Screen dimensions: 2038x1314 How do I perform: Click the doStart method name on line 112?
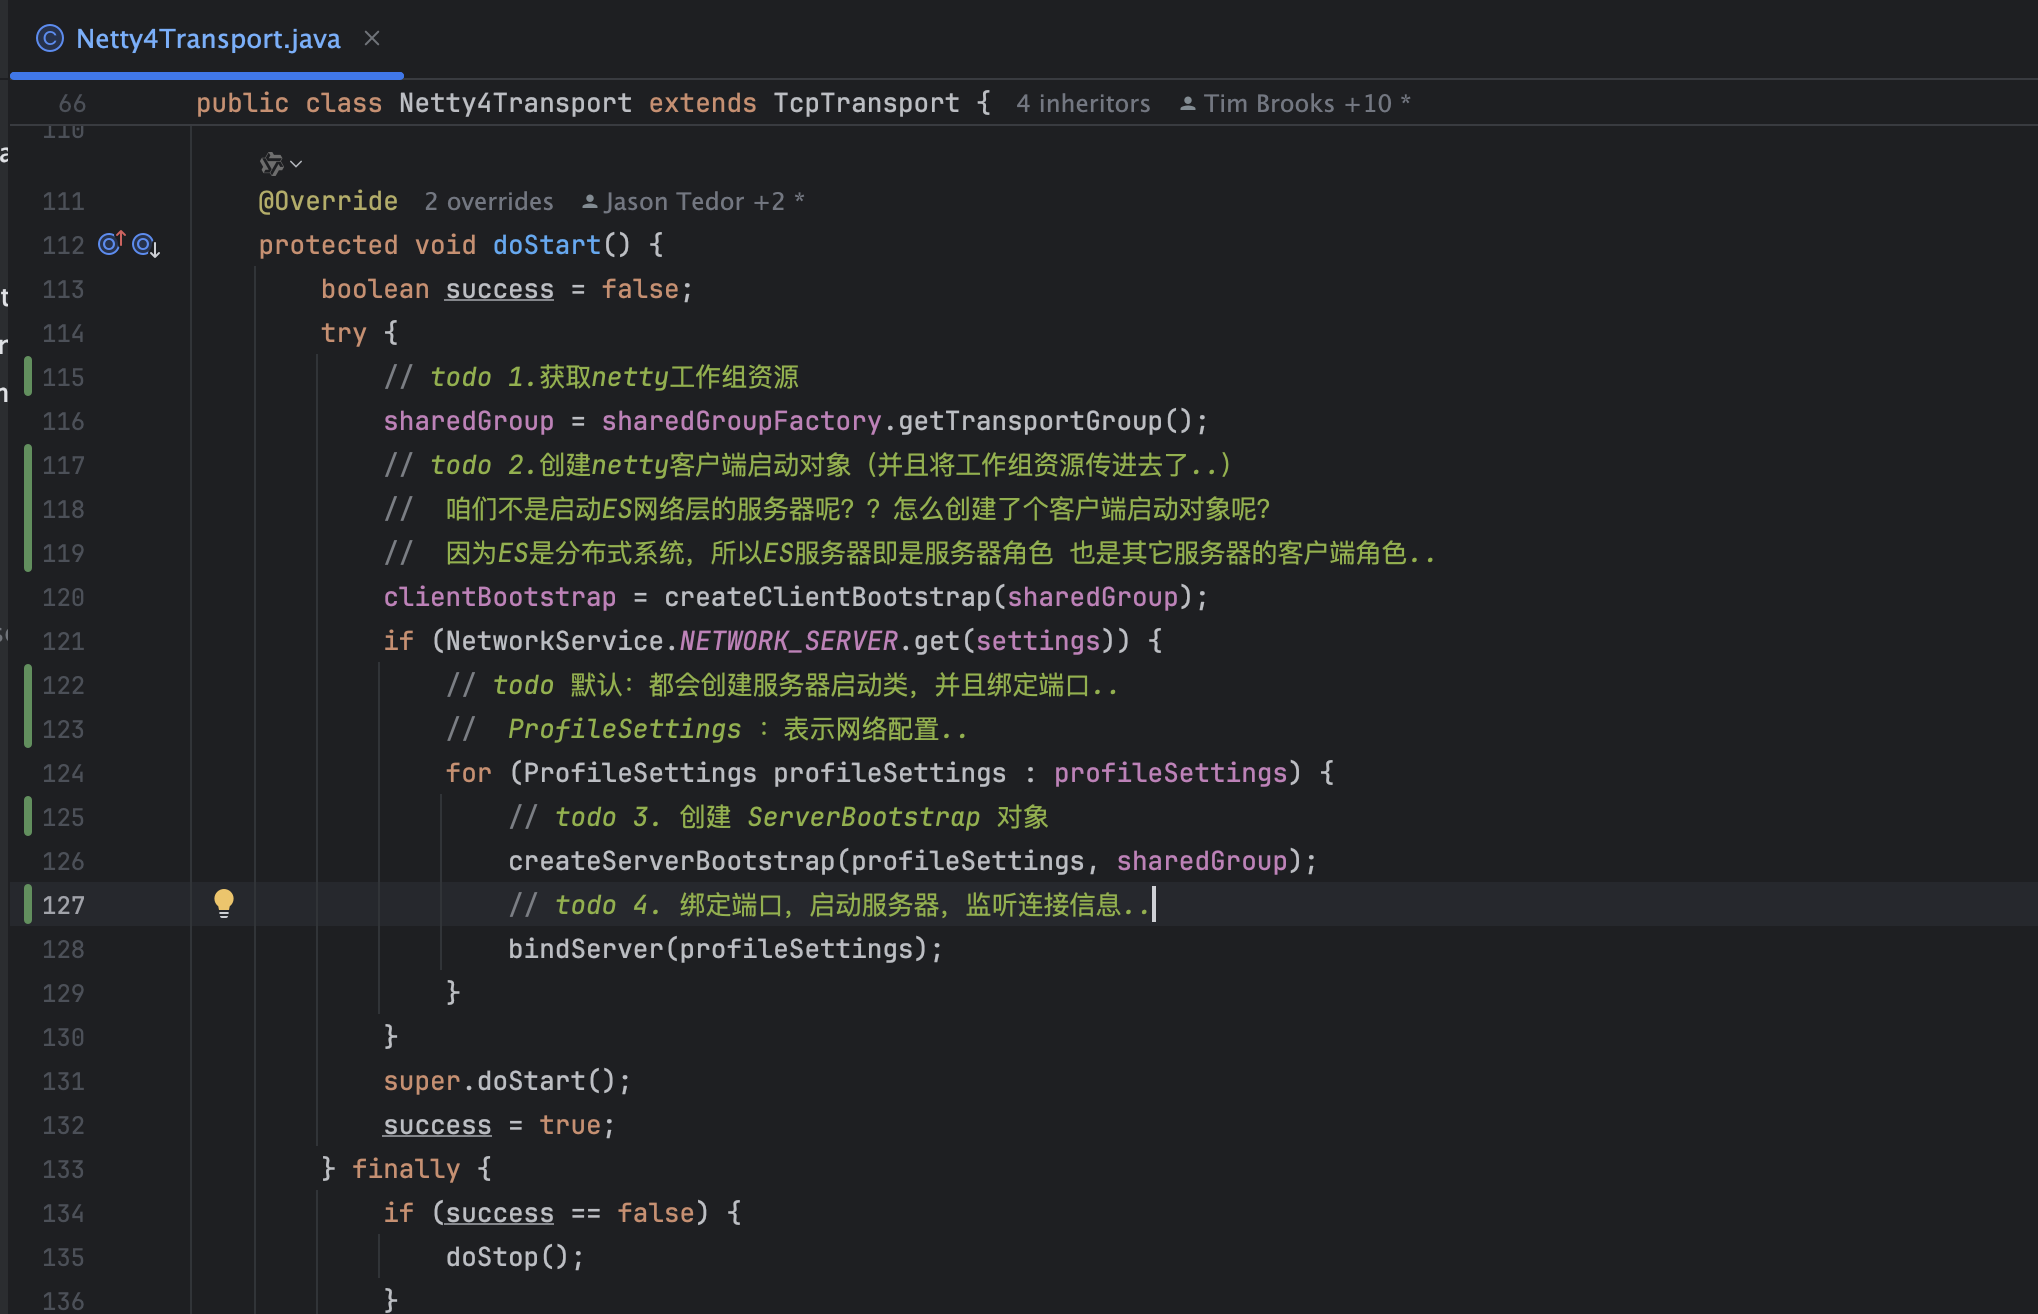(547, 245)
